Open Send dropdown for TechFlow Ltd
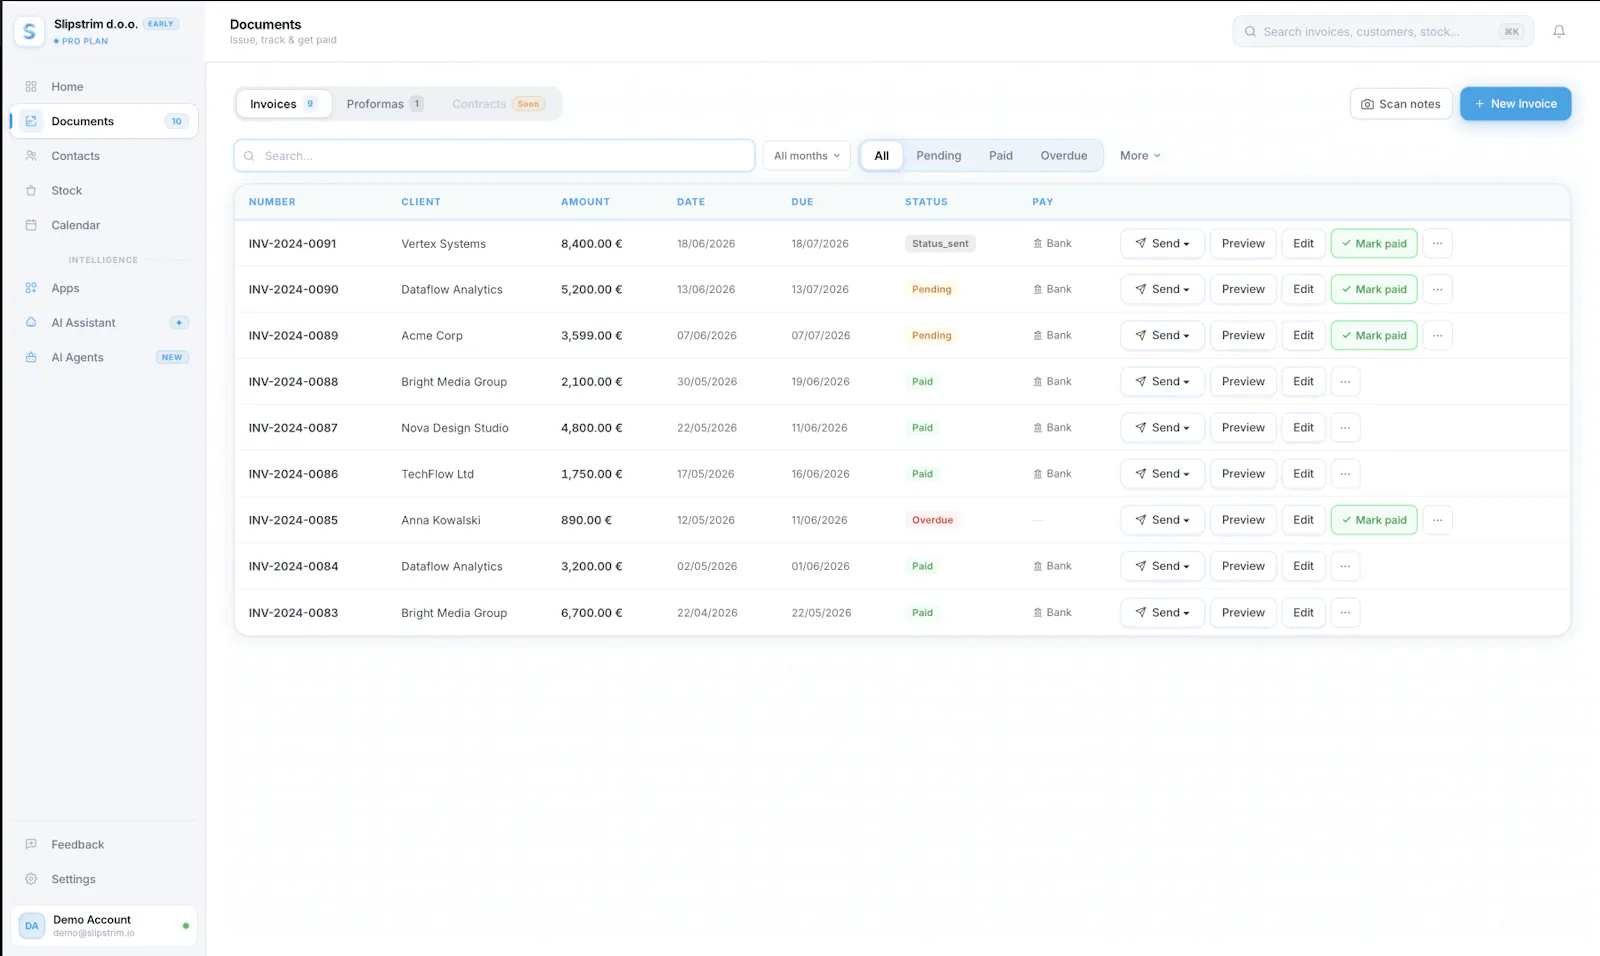This screenshot has height=956, width=1600. [x=1162, y=474]
